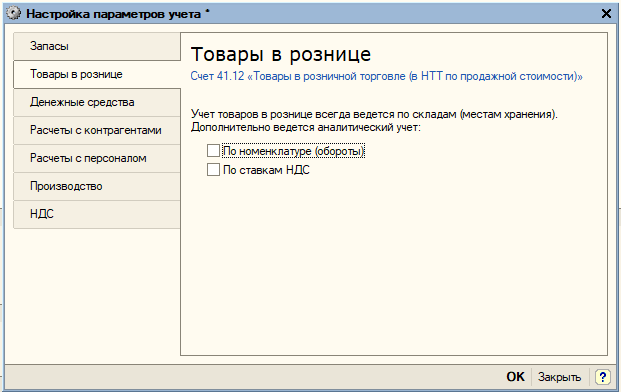Go to the Расчеты с контрагентами tab
This screenshot has height=392, width=621.
pyautogui.click(x=97, y=130)
